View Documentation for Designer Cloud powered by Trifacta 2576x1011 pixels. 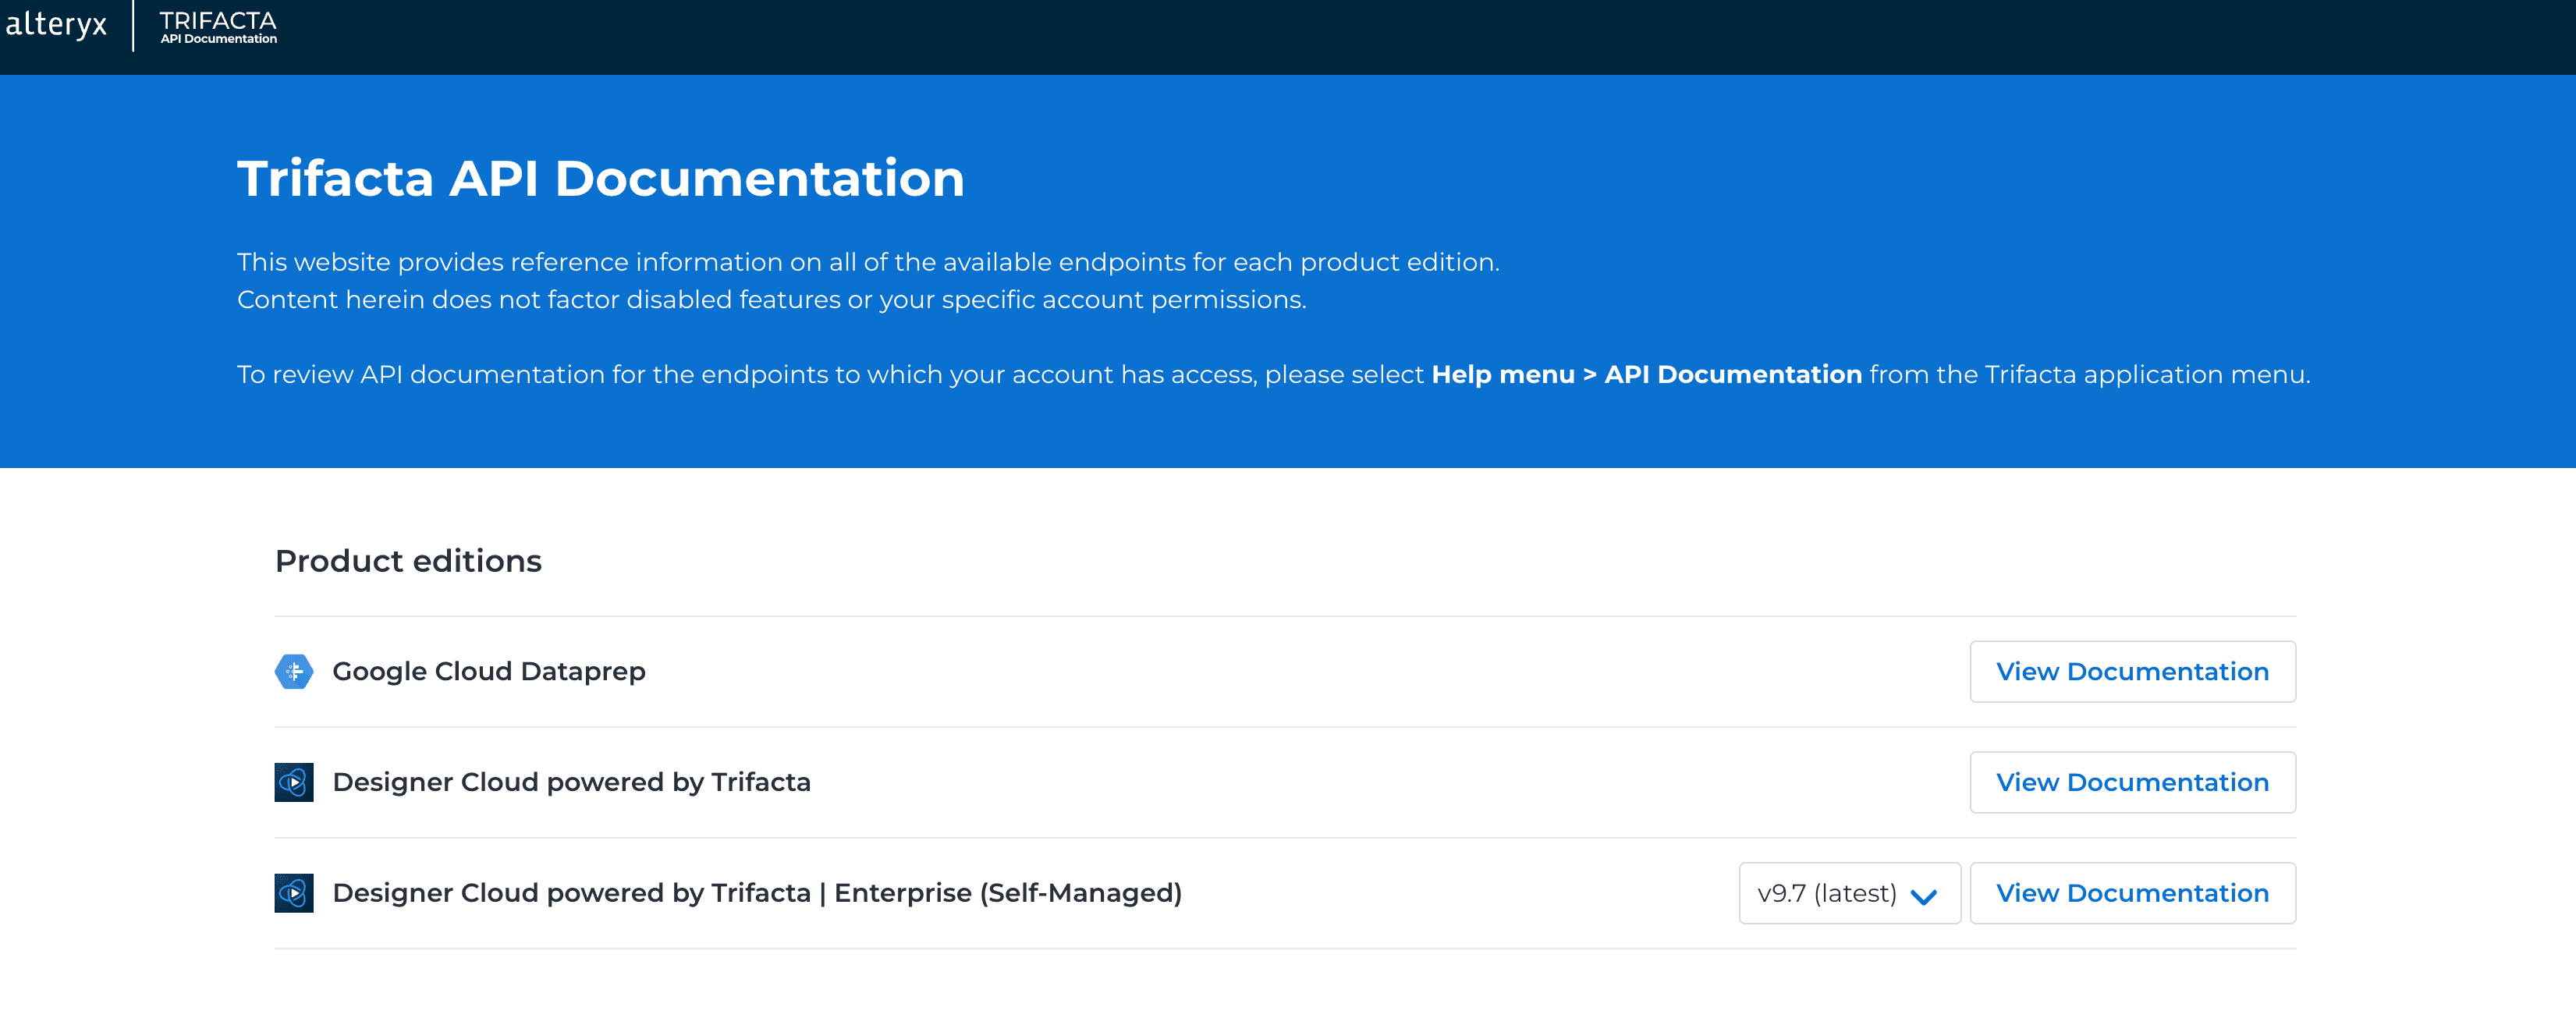(2132, 782)
